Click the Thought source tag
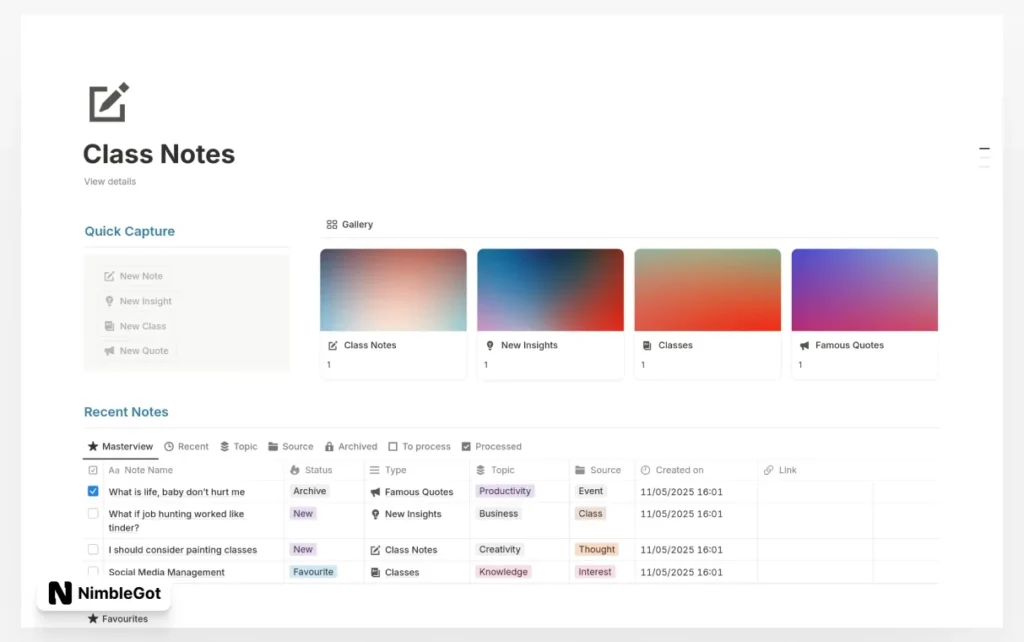 596,549
